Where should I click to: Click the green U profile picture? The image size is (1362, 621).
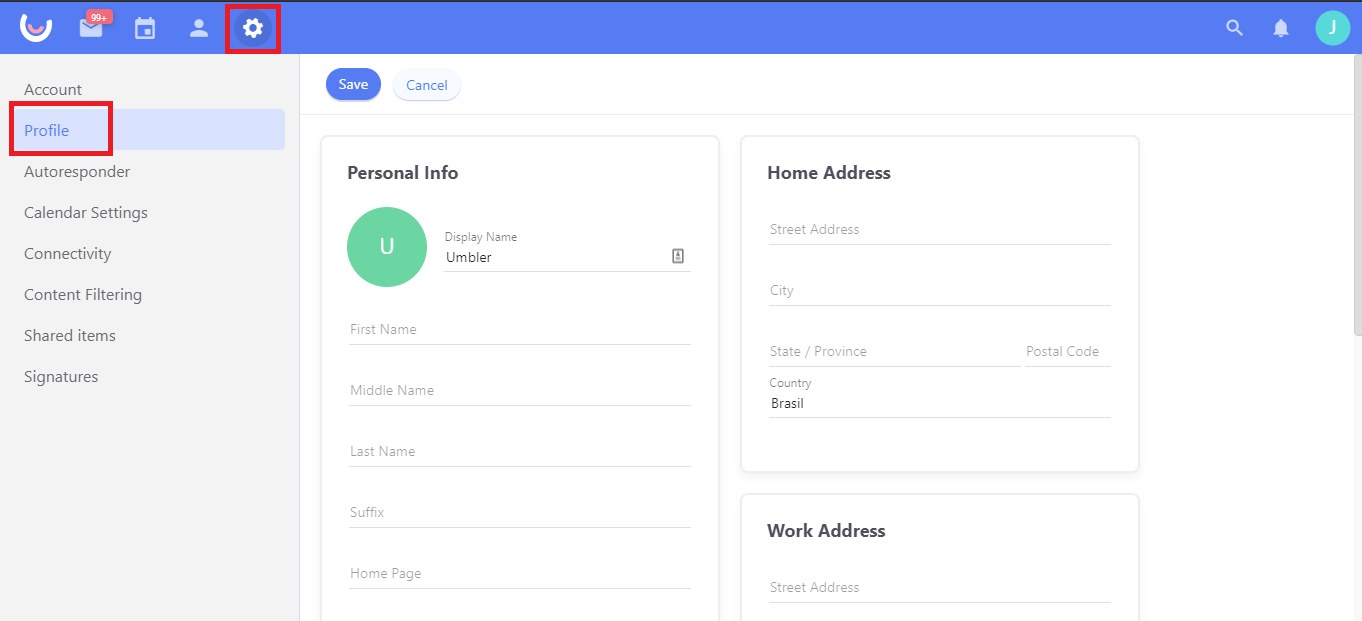pyautogui.click(x=387, y=247)
